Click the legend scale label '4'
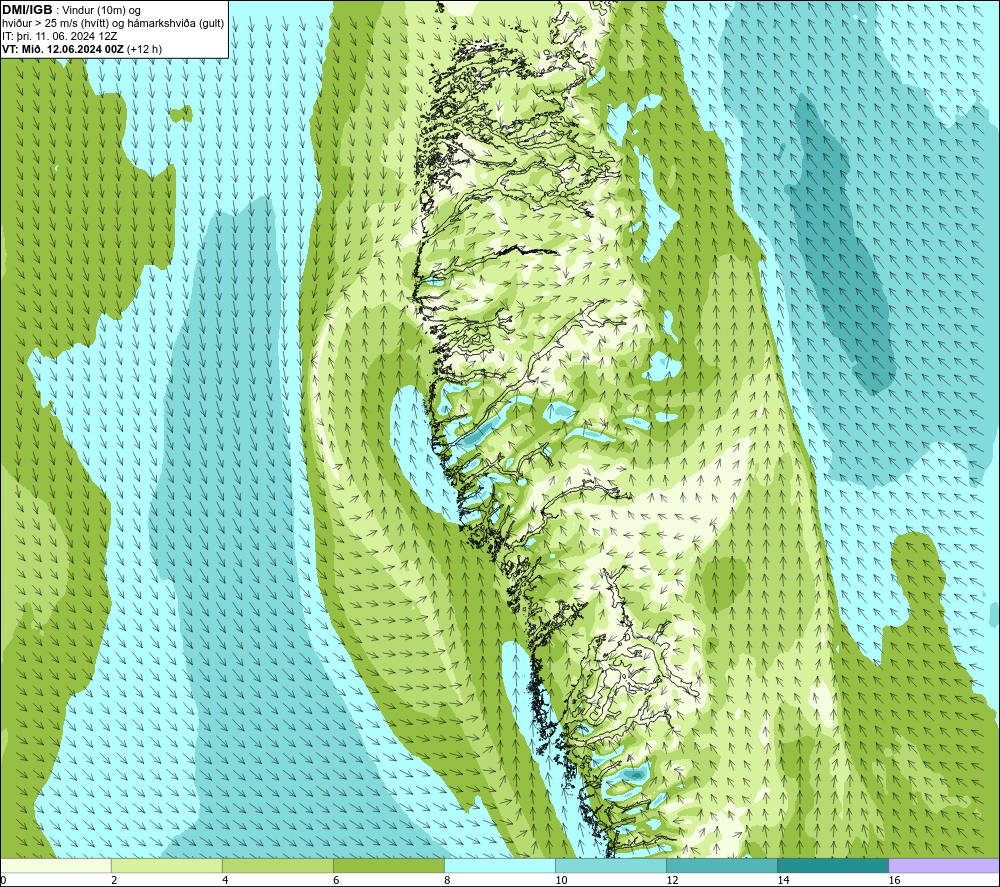Viewport: 1000px width, 887px height. click(x=225, y=881)
